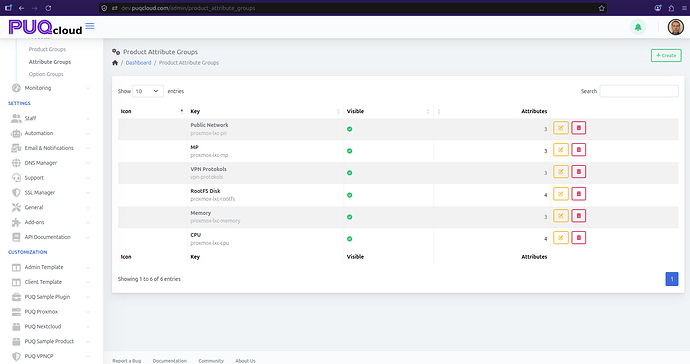This screenshot has height=364, width=690.
Task: Open browser extensions icon
Action: pos(671,8)
